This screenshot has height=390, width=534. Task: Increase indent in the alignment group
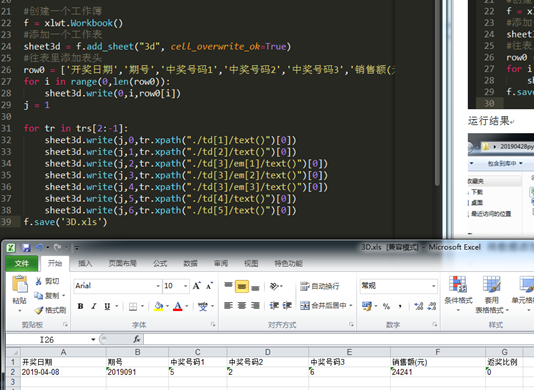click(x=287, y=306)
